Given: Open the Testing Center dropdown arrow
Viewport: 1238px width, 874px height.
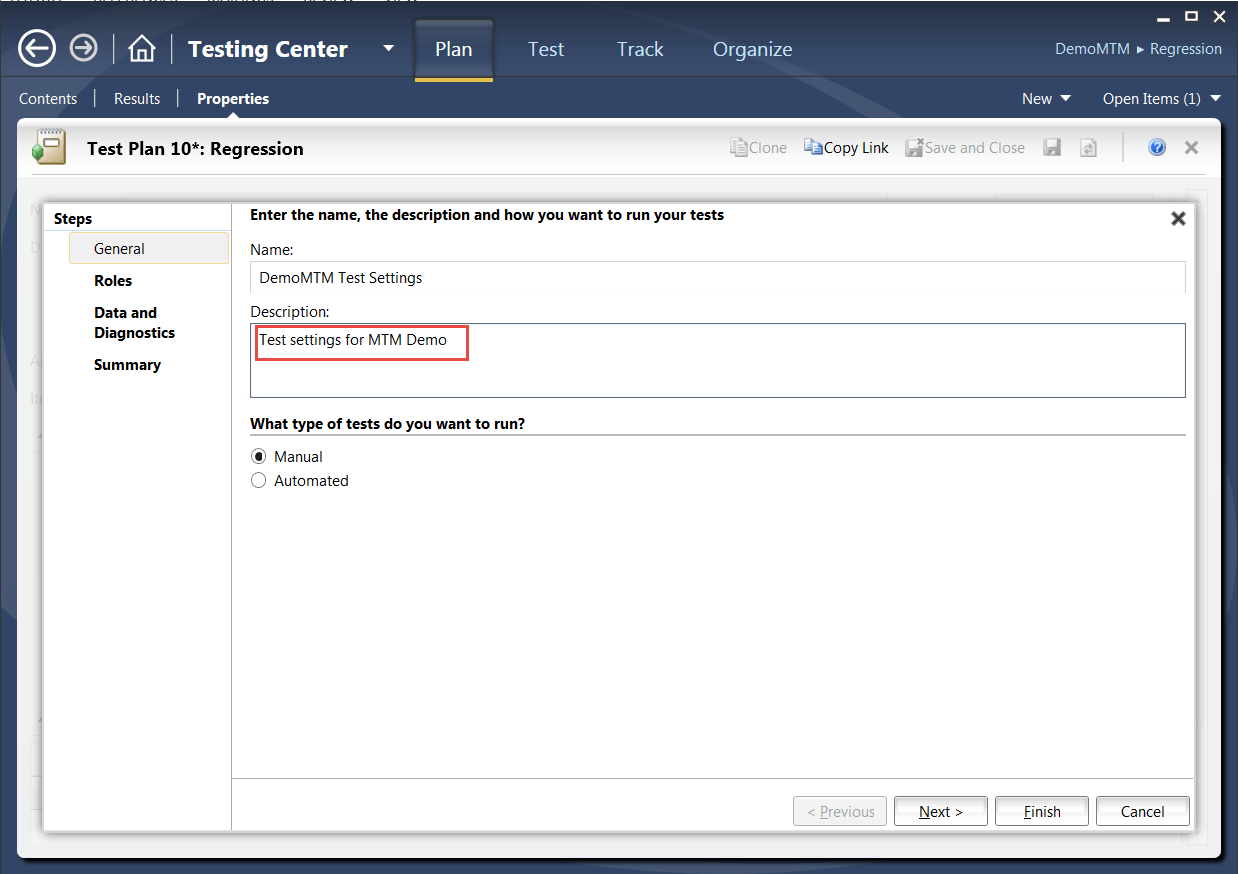Looking at the screenshot, I should click(x=388, y=48).
